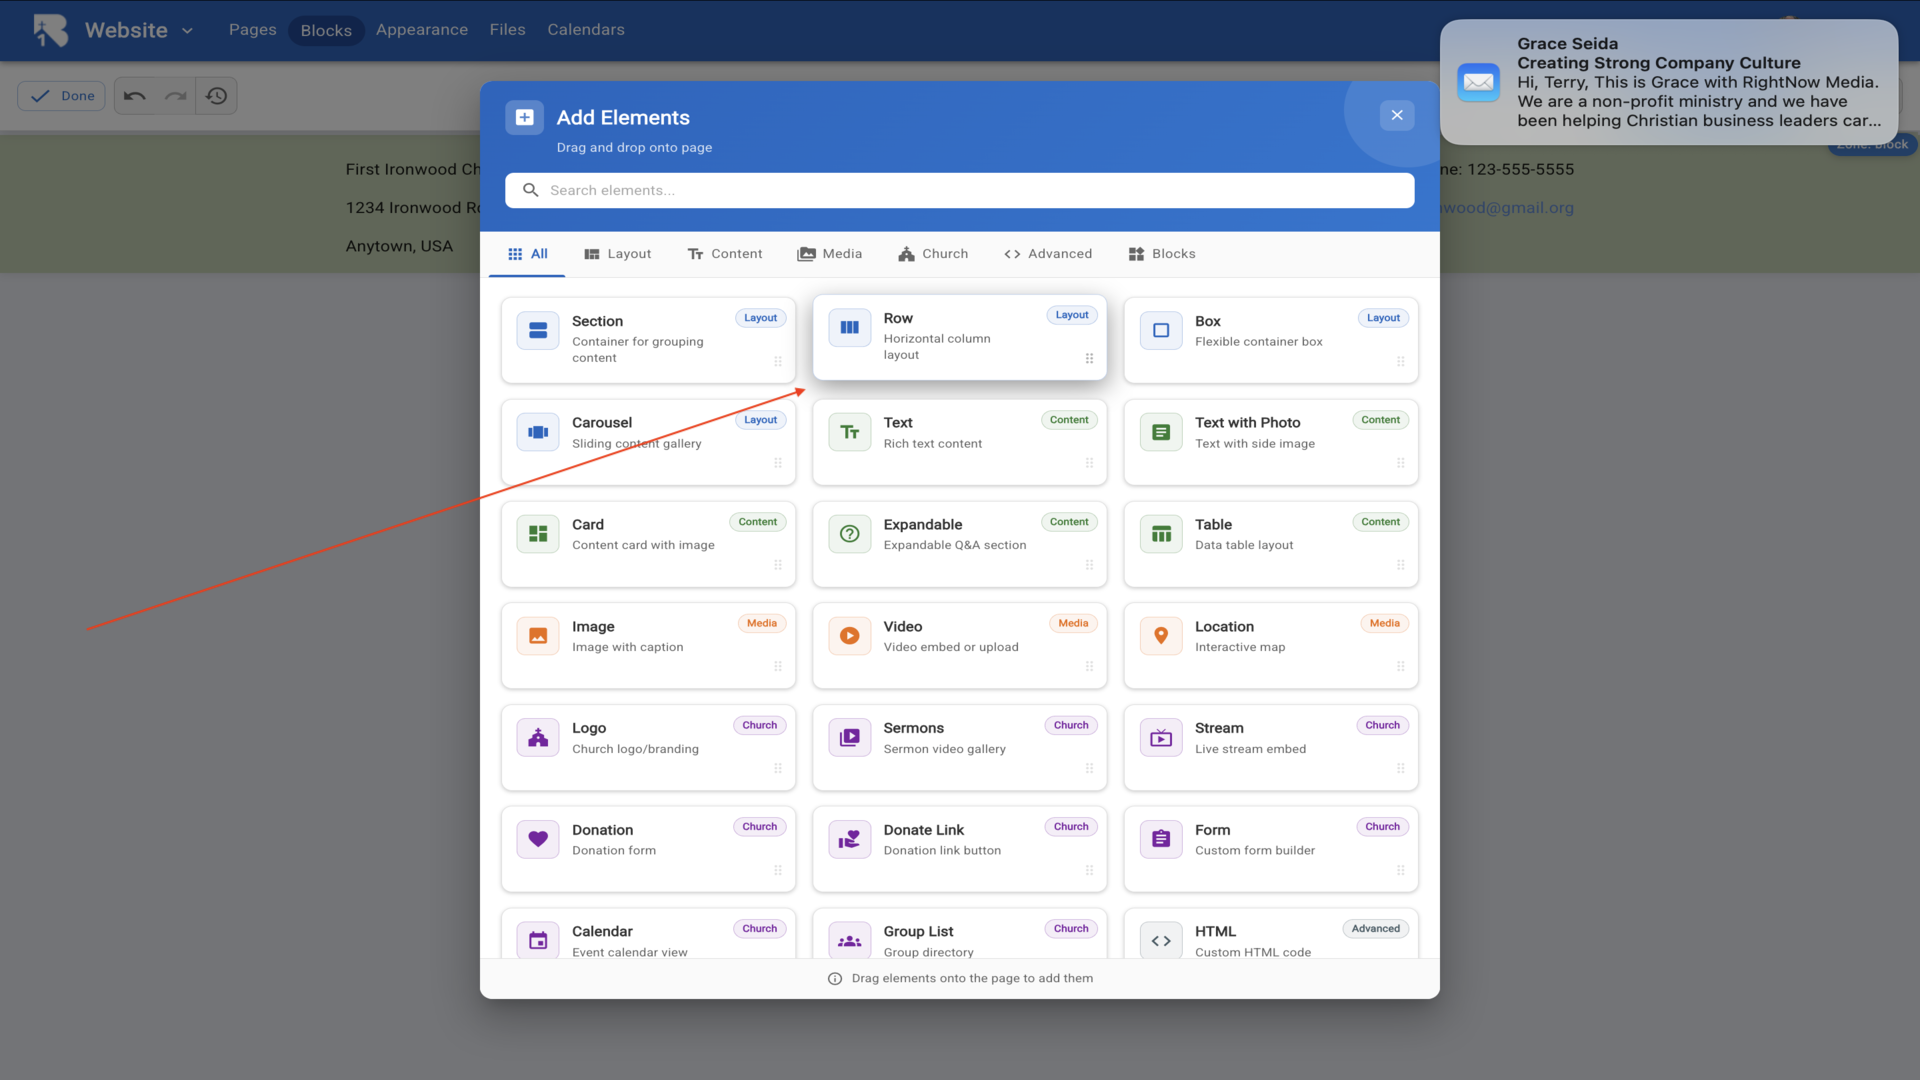Expand the Website dropdown menu

tap(187, 31)
